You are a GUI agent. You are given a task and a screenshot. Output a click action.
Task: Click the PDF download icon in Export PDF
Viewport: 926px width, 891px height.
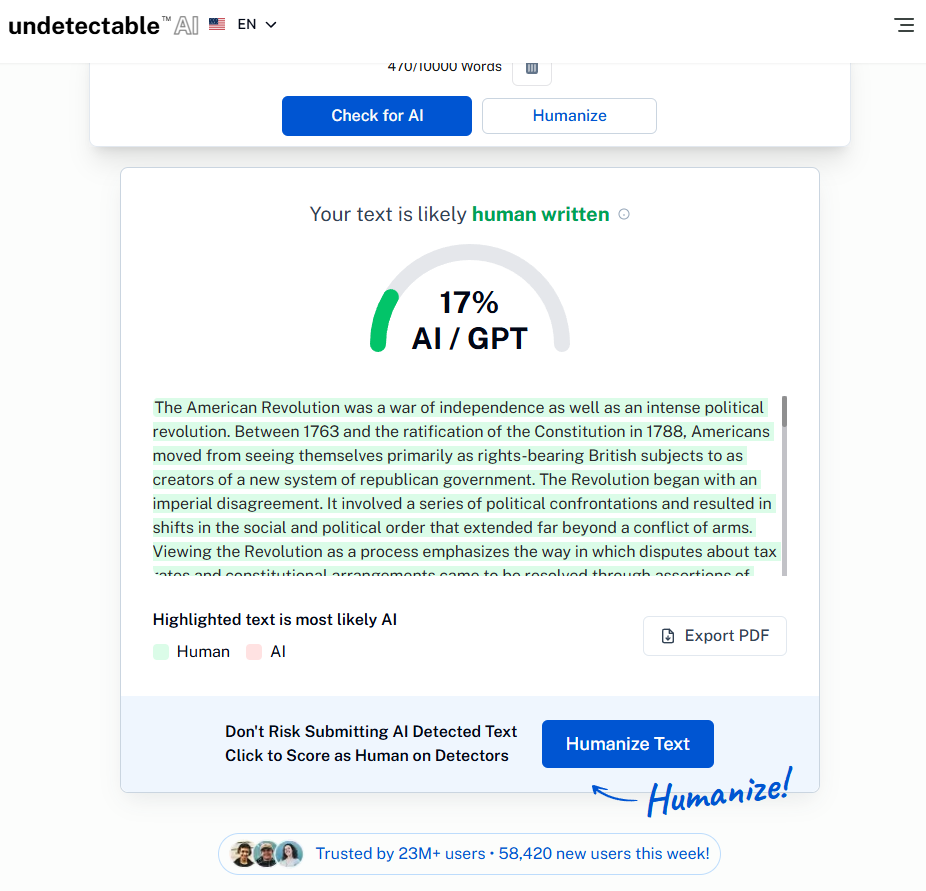pyautogui.click(x=667, y=636)
